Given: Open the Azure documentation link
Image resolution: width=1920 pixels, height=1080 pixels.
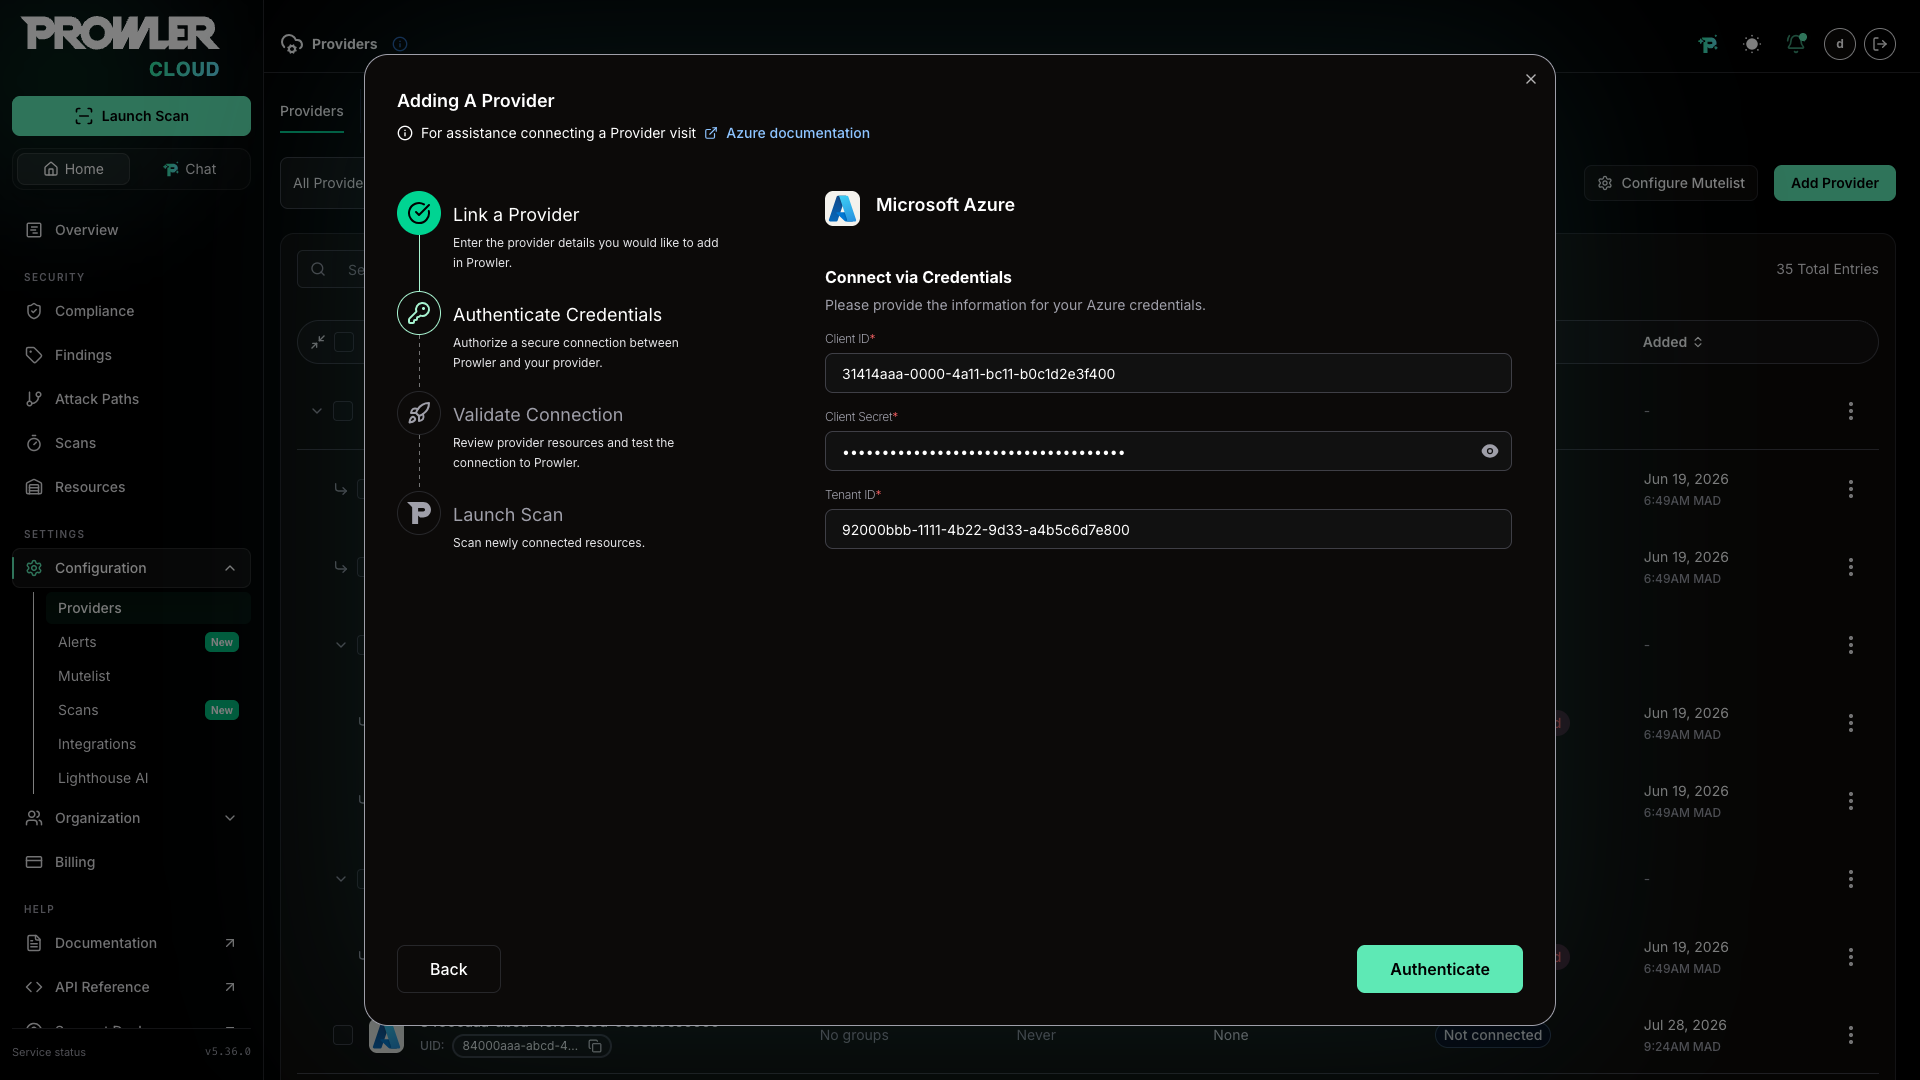Looking at the screenshot, I should pos(797,133).
